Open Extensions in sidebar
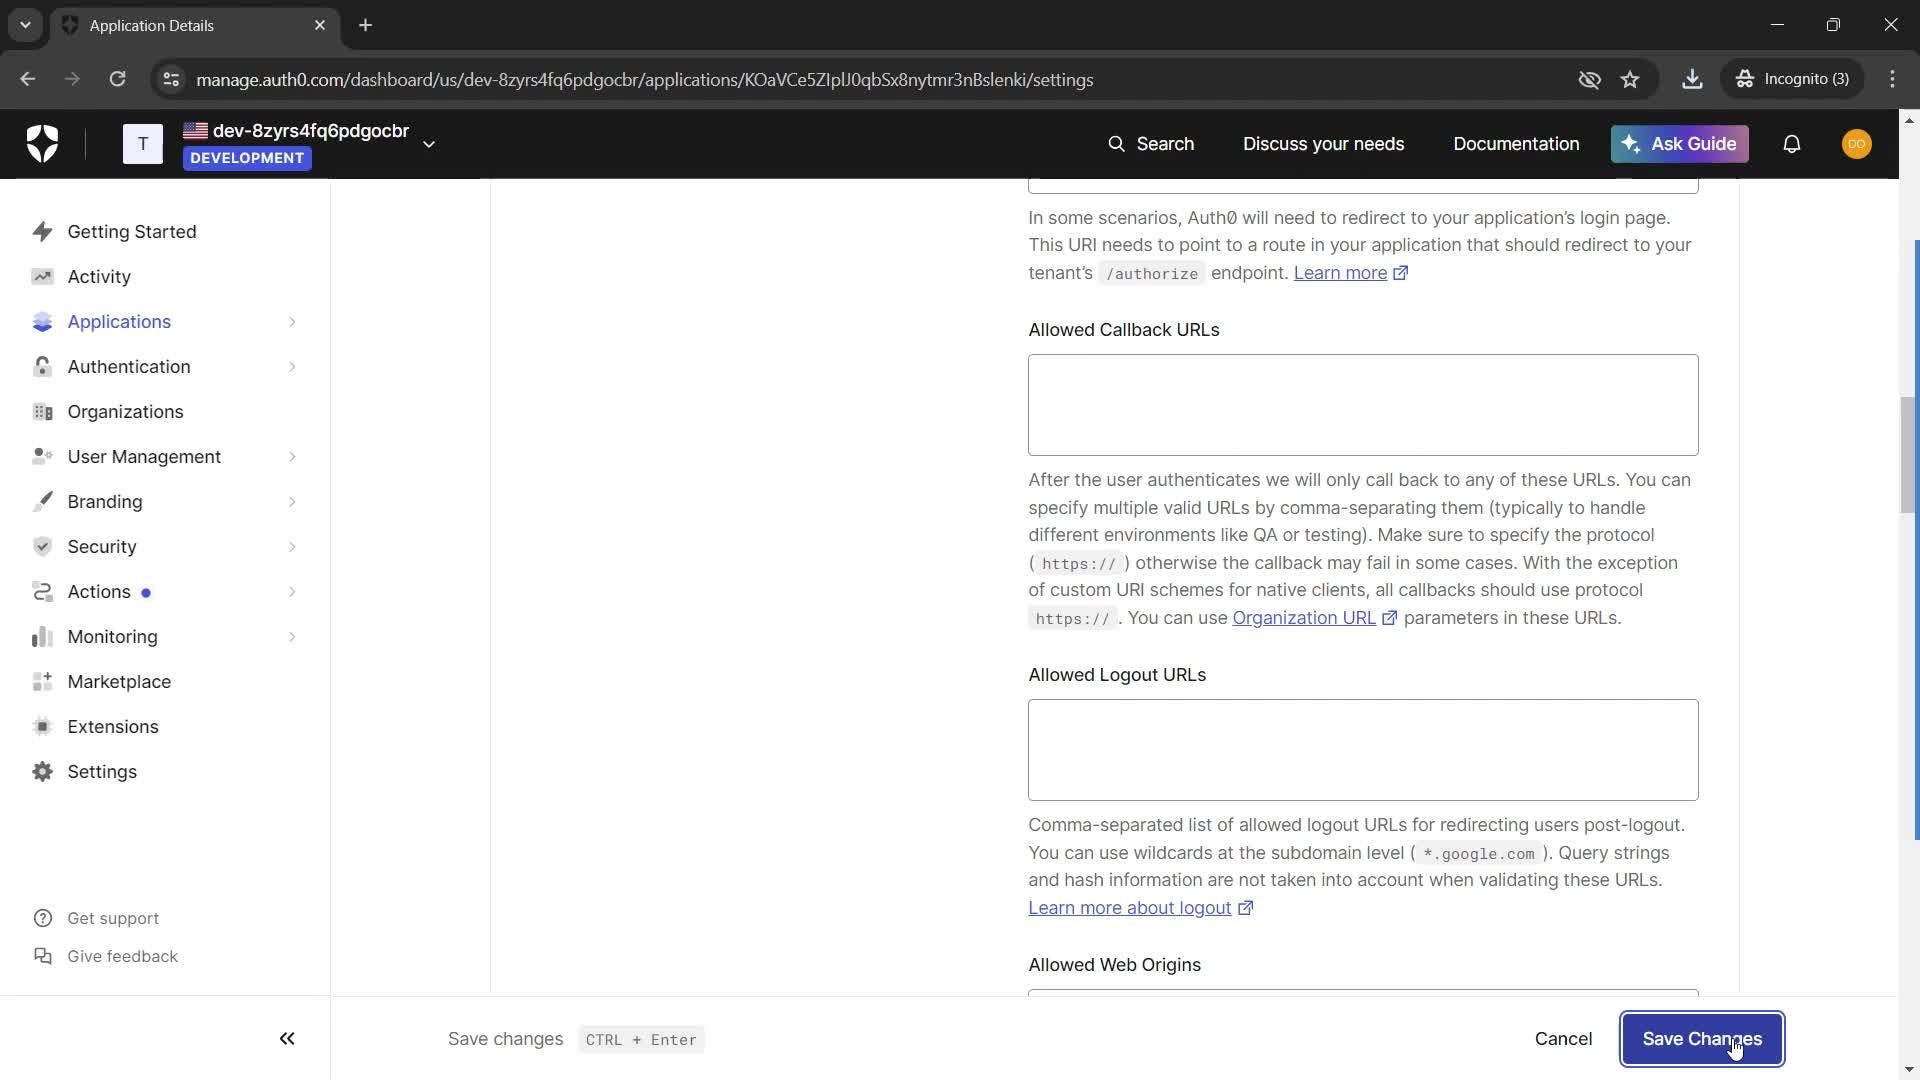This screenshot has width=1920, height=1080. click(113, 727)
